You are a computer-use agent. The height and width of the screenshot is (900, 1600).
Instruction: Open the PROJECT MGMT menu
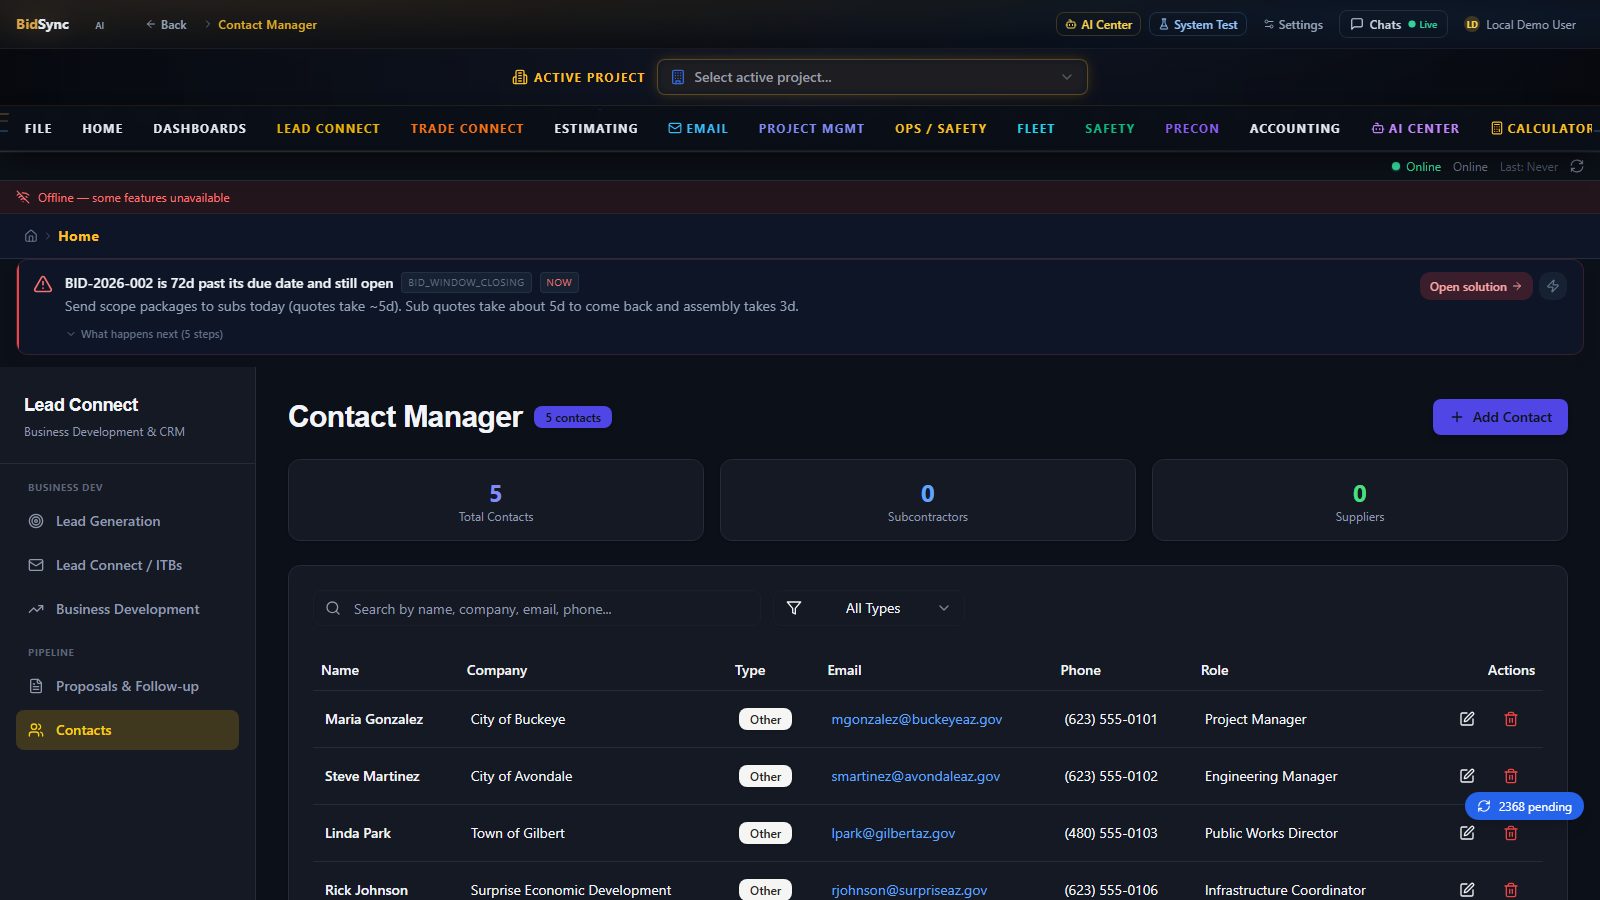(811, 128)
